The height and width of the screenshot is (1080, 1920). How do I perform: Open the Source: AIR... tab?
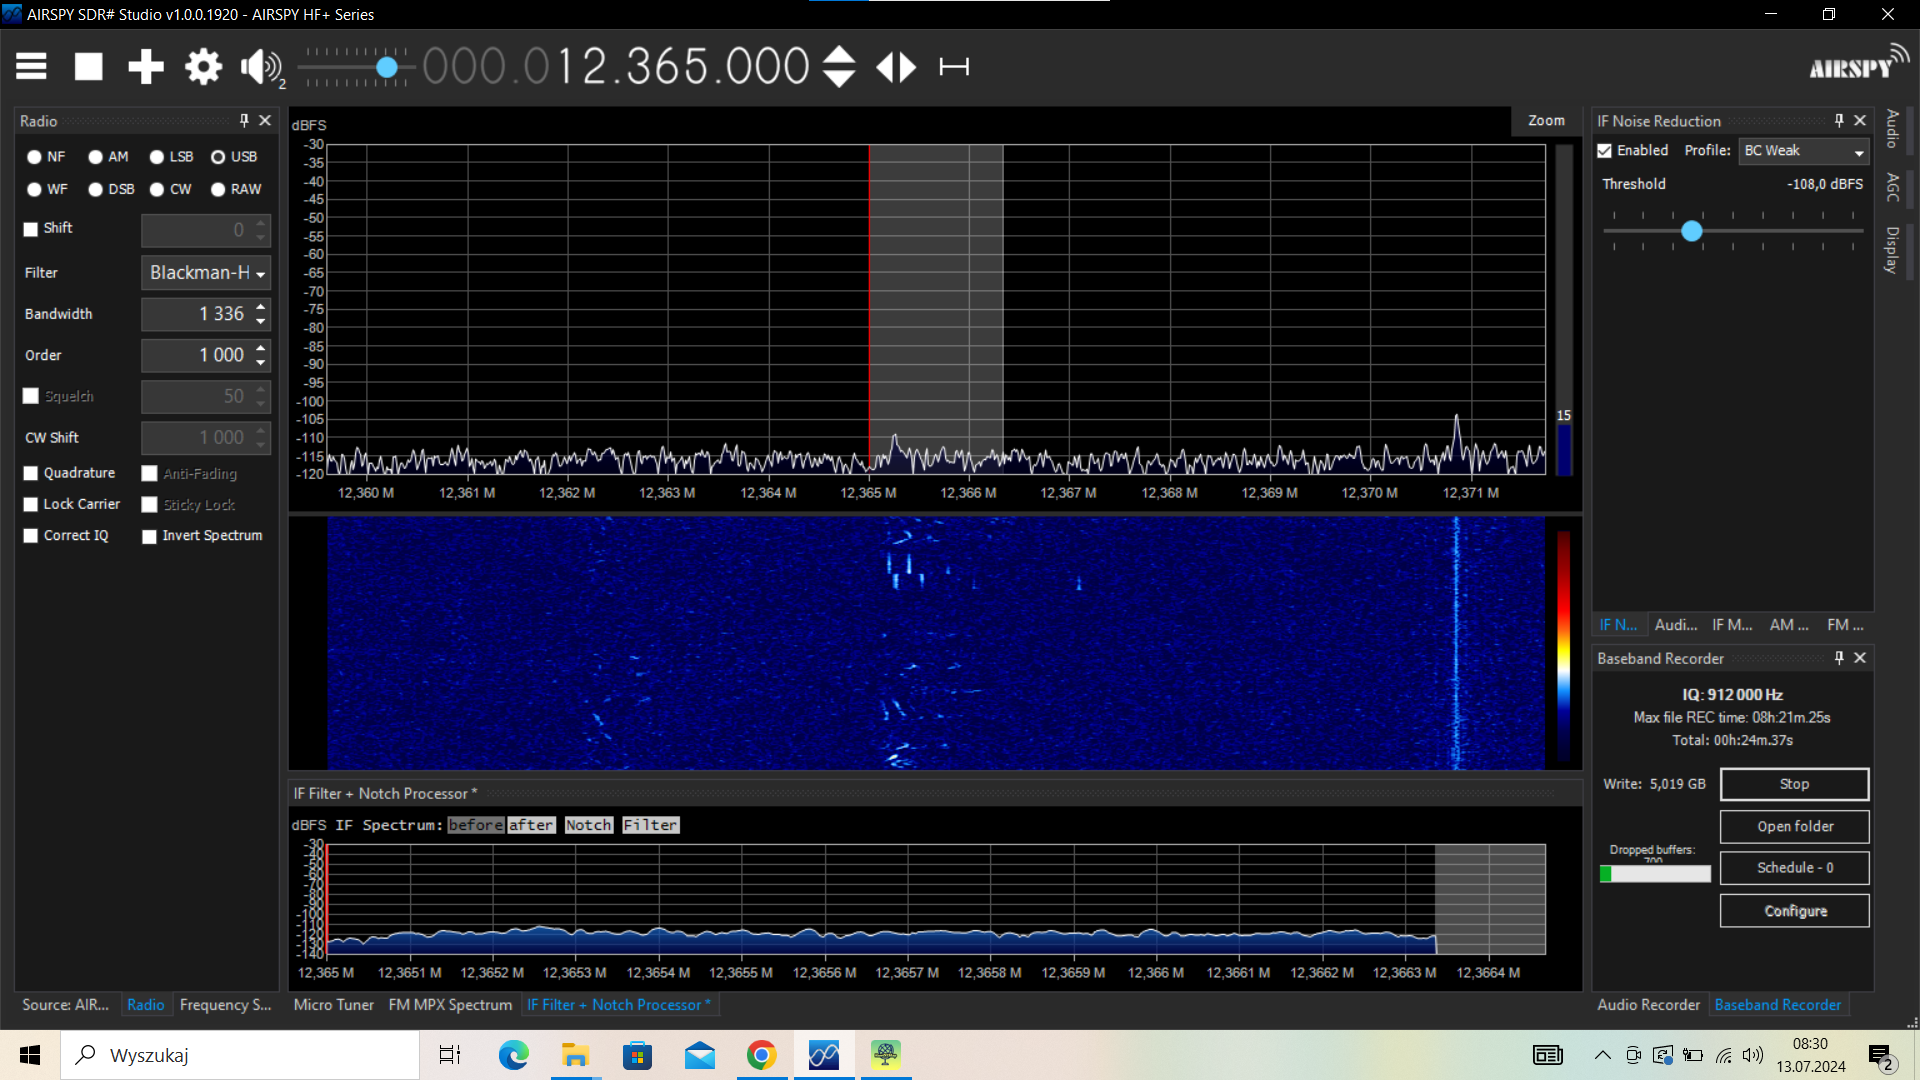65,1005
